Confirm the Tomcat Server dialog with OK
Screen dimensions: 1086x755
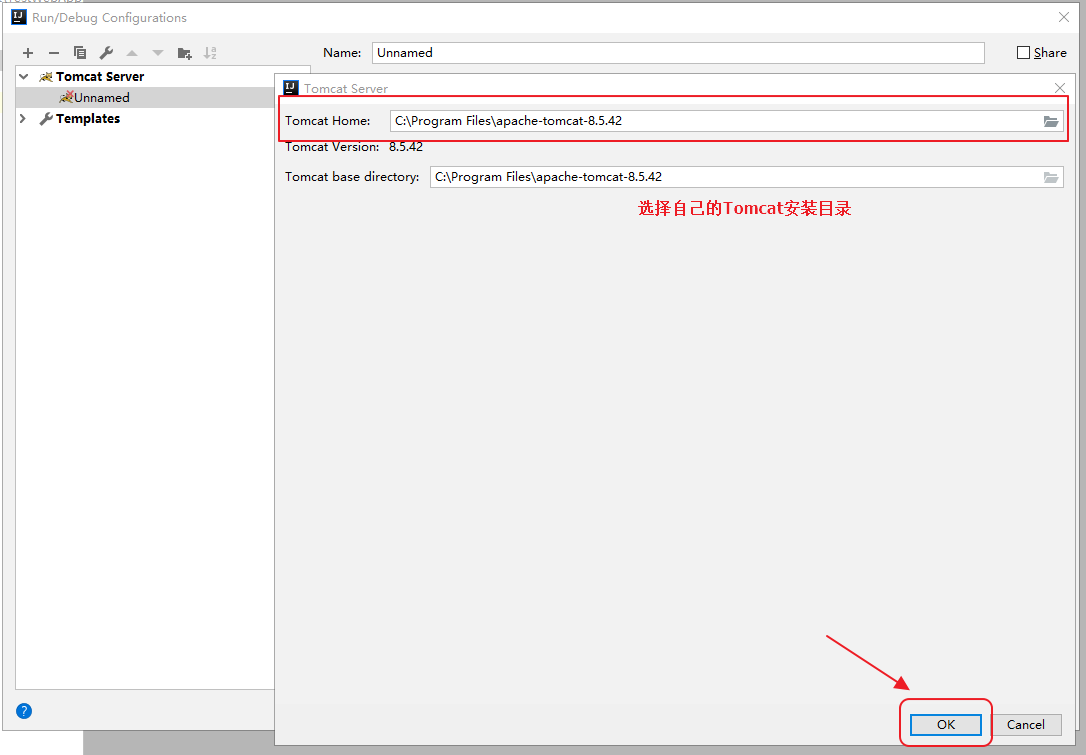(945, 725)
